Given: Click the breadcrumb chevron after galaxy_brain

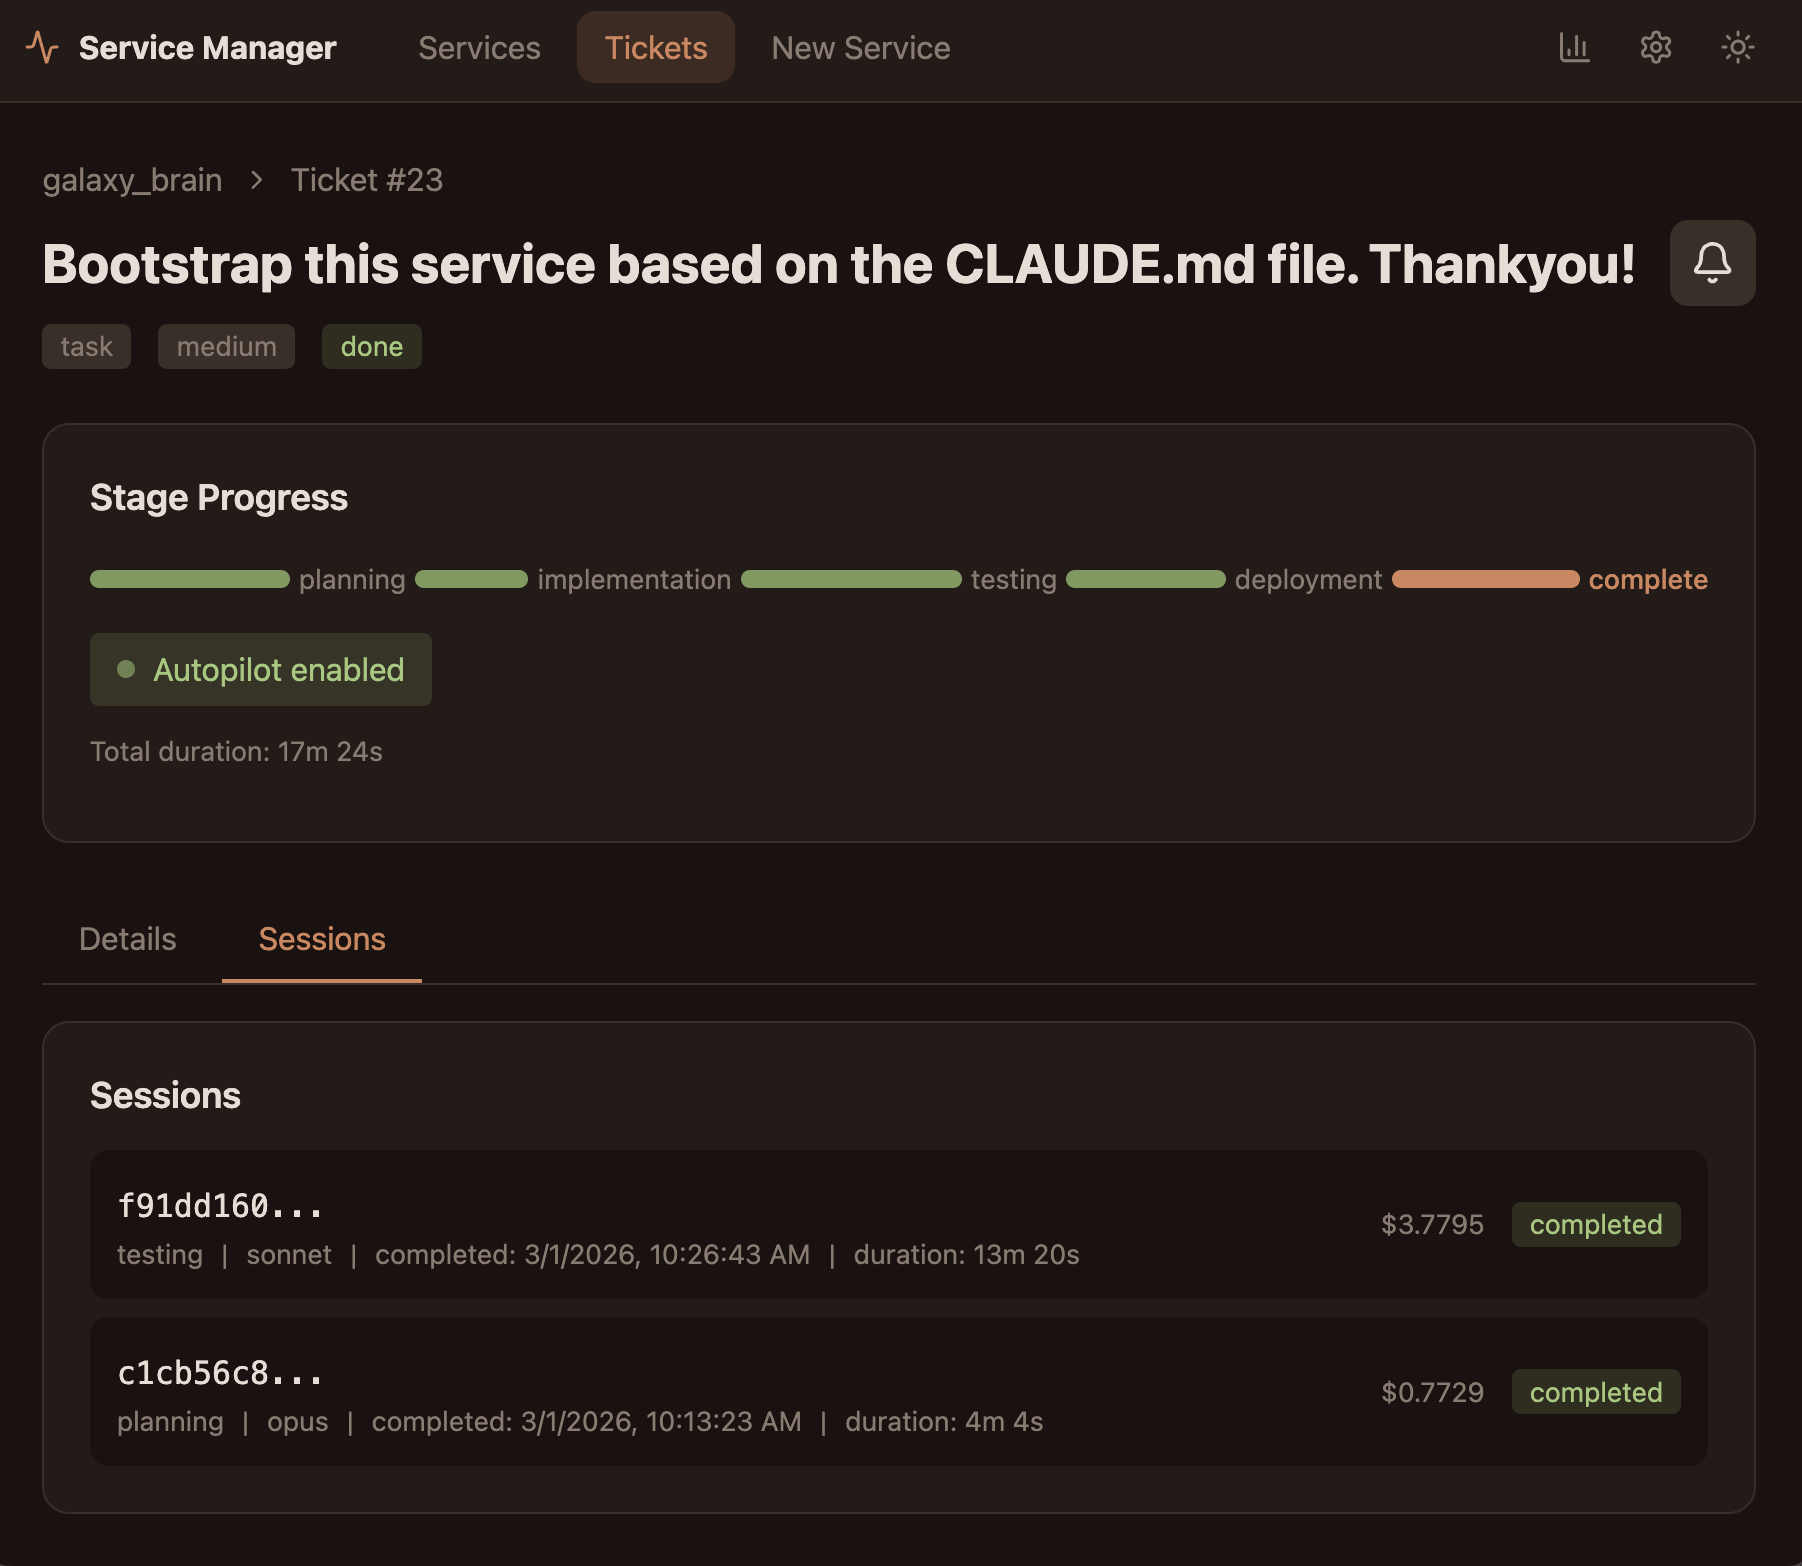Looking at the screenshot, I should coord(257,180).
